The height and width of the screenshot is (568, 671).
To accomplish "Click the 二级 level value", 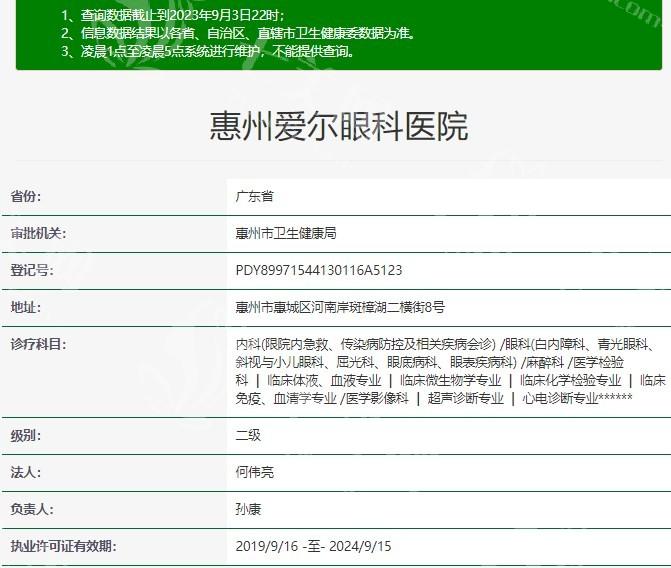I will click(x=248, y=435).
